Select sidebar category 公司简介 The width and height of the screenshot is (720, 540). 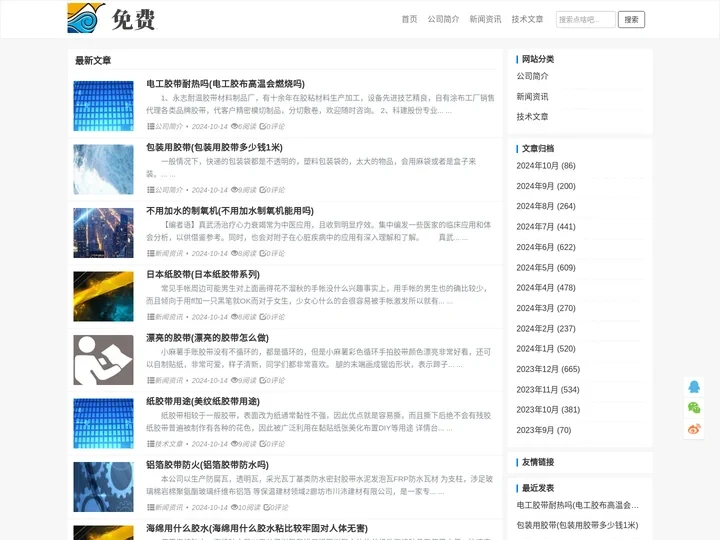point(532,76)
